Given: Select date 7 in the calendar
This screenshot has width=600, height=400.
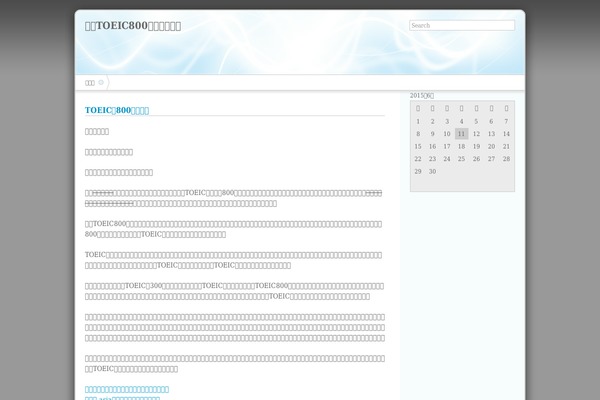Looking at the screenshot, I should [506, 121].
